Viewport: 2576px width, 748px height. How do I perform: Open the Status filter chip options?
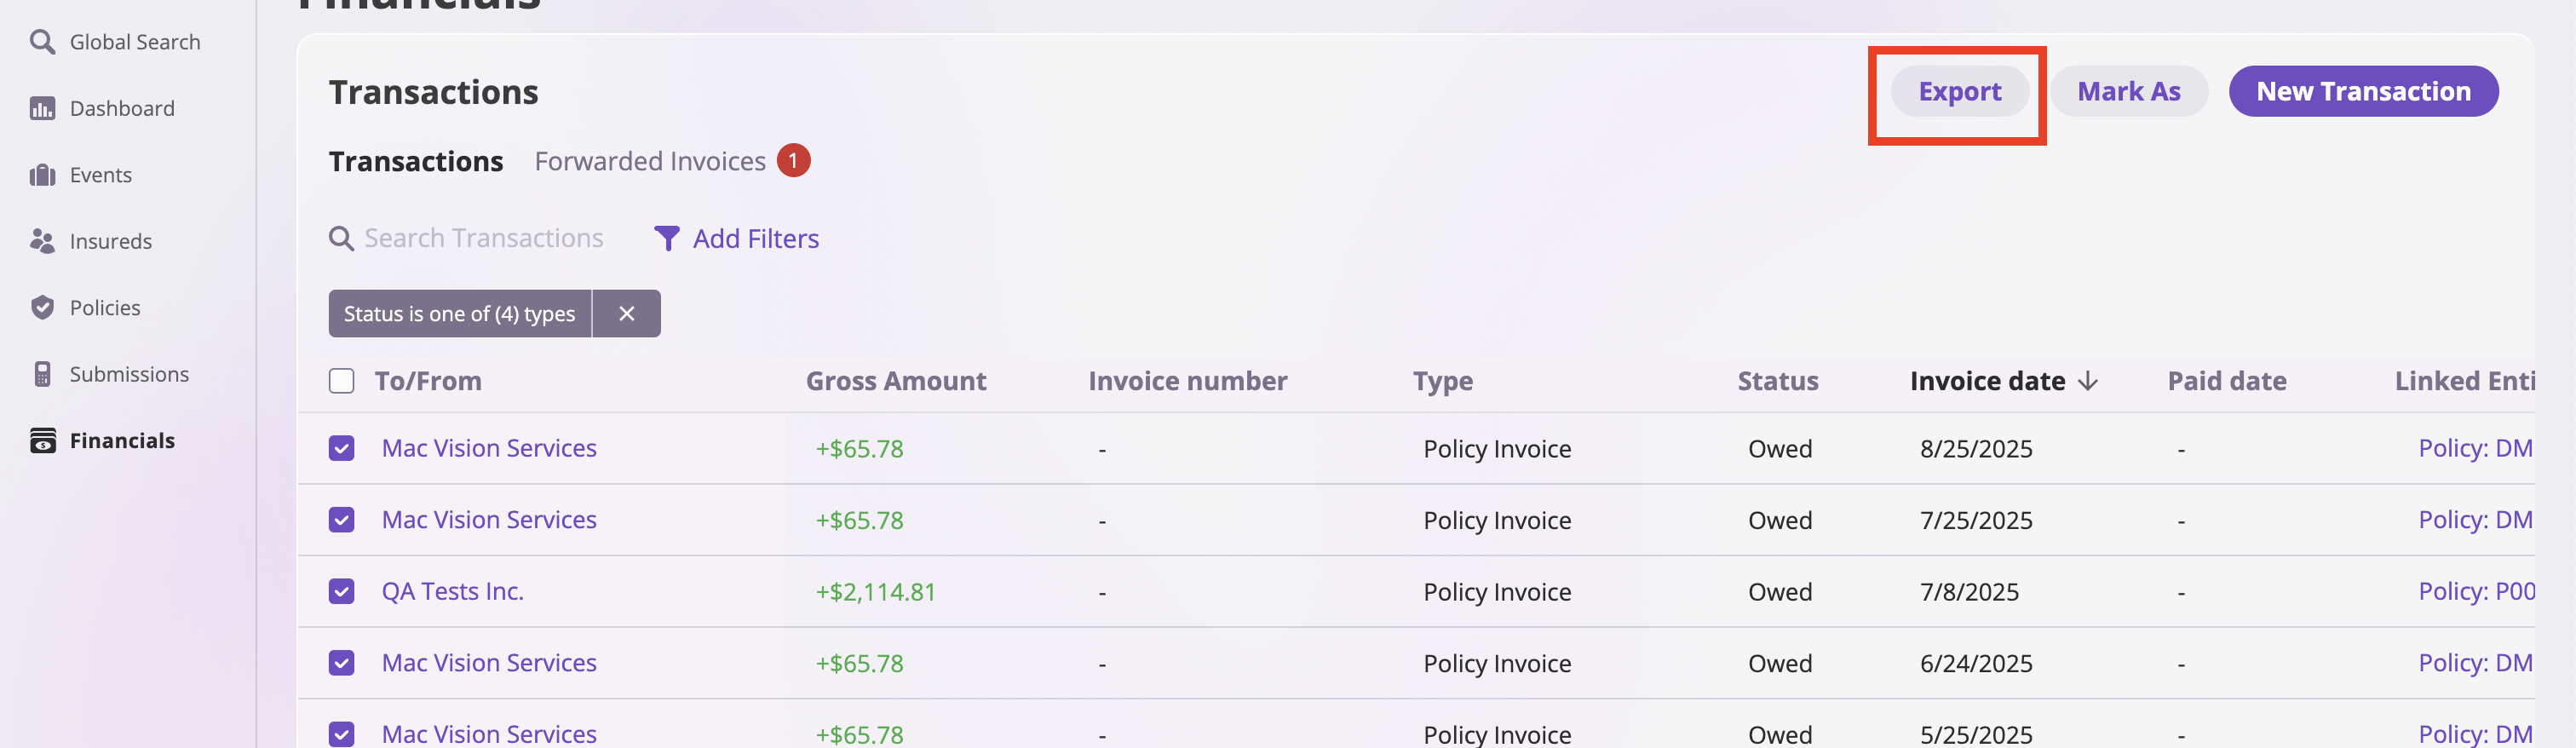point(460,314)
